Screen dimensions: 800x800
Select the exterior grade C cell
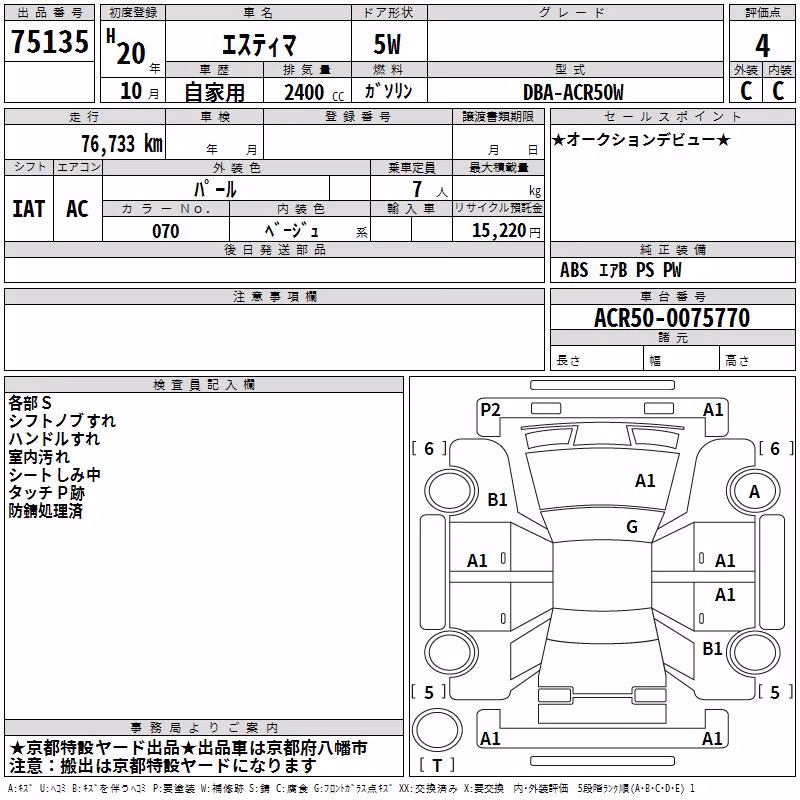(x=746, y=91)
